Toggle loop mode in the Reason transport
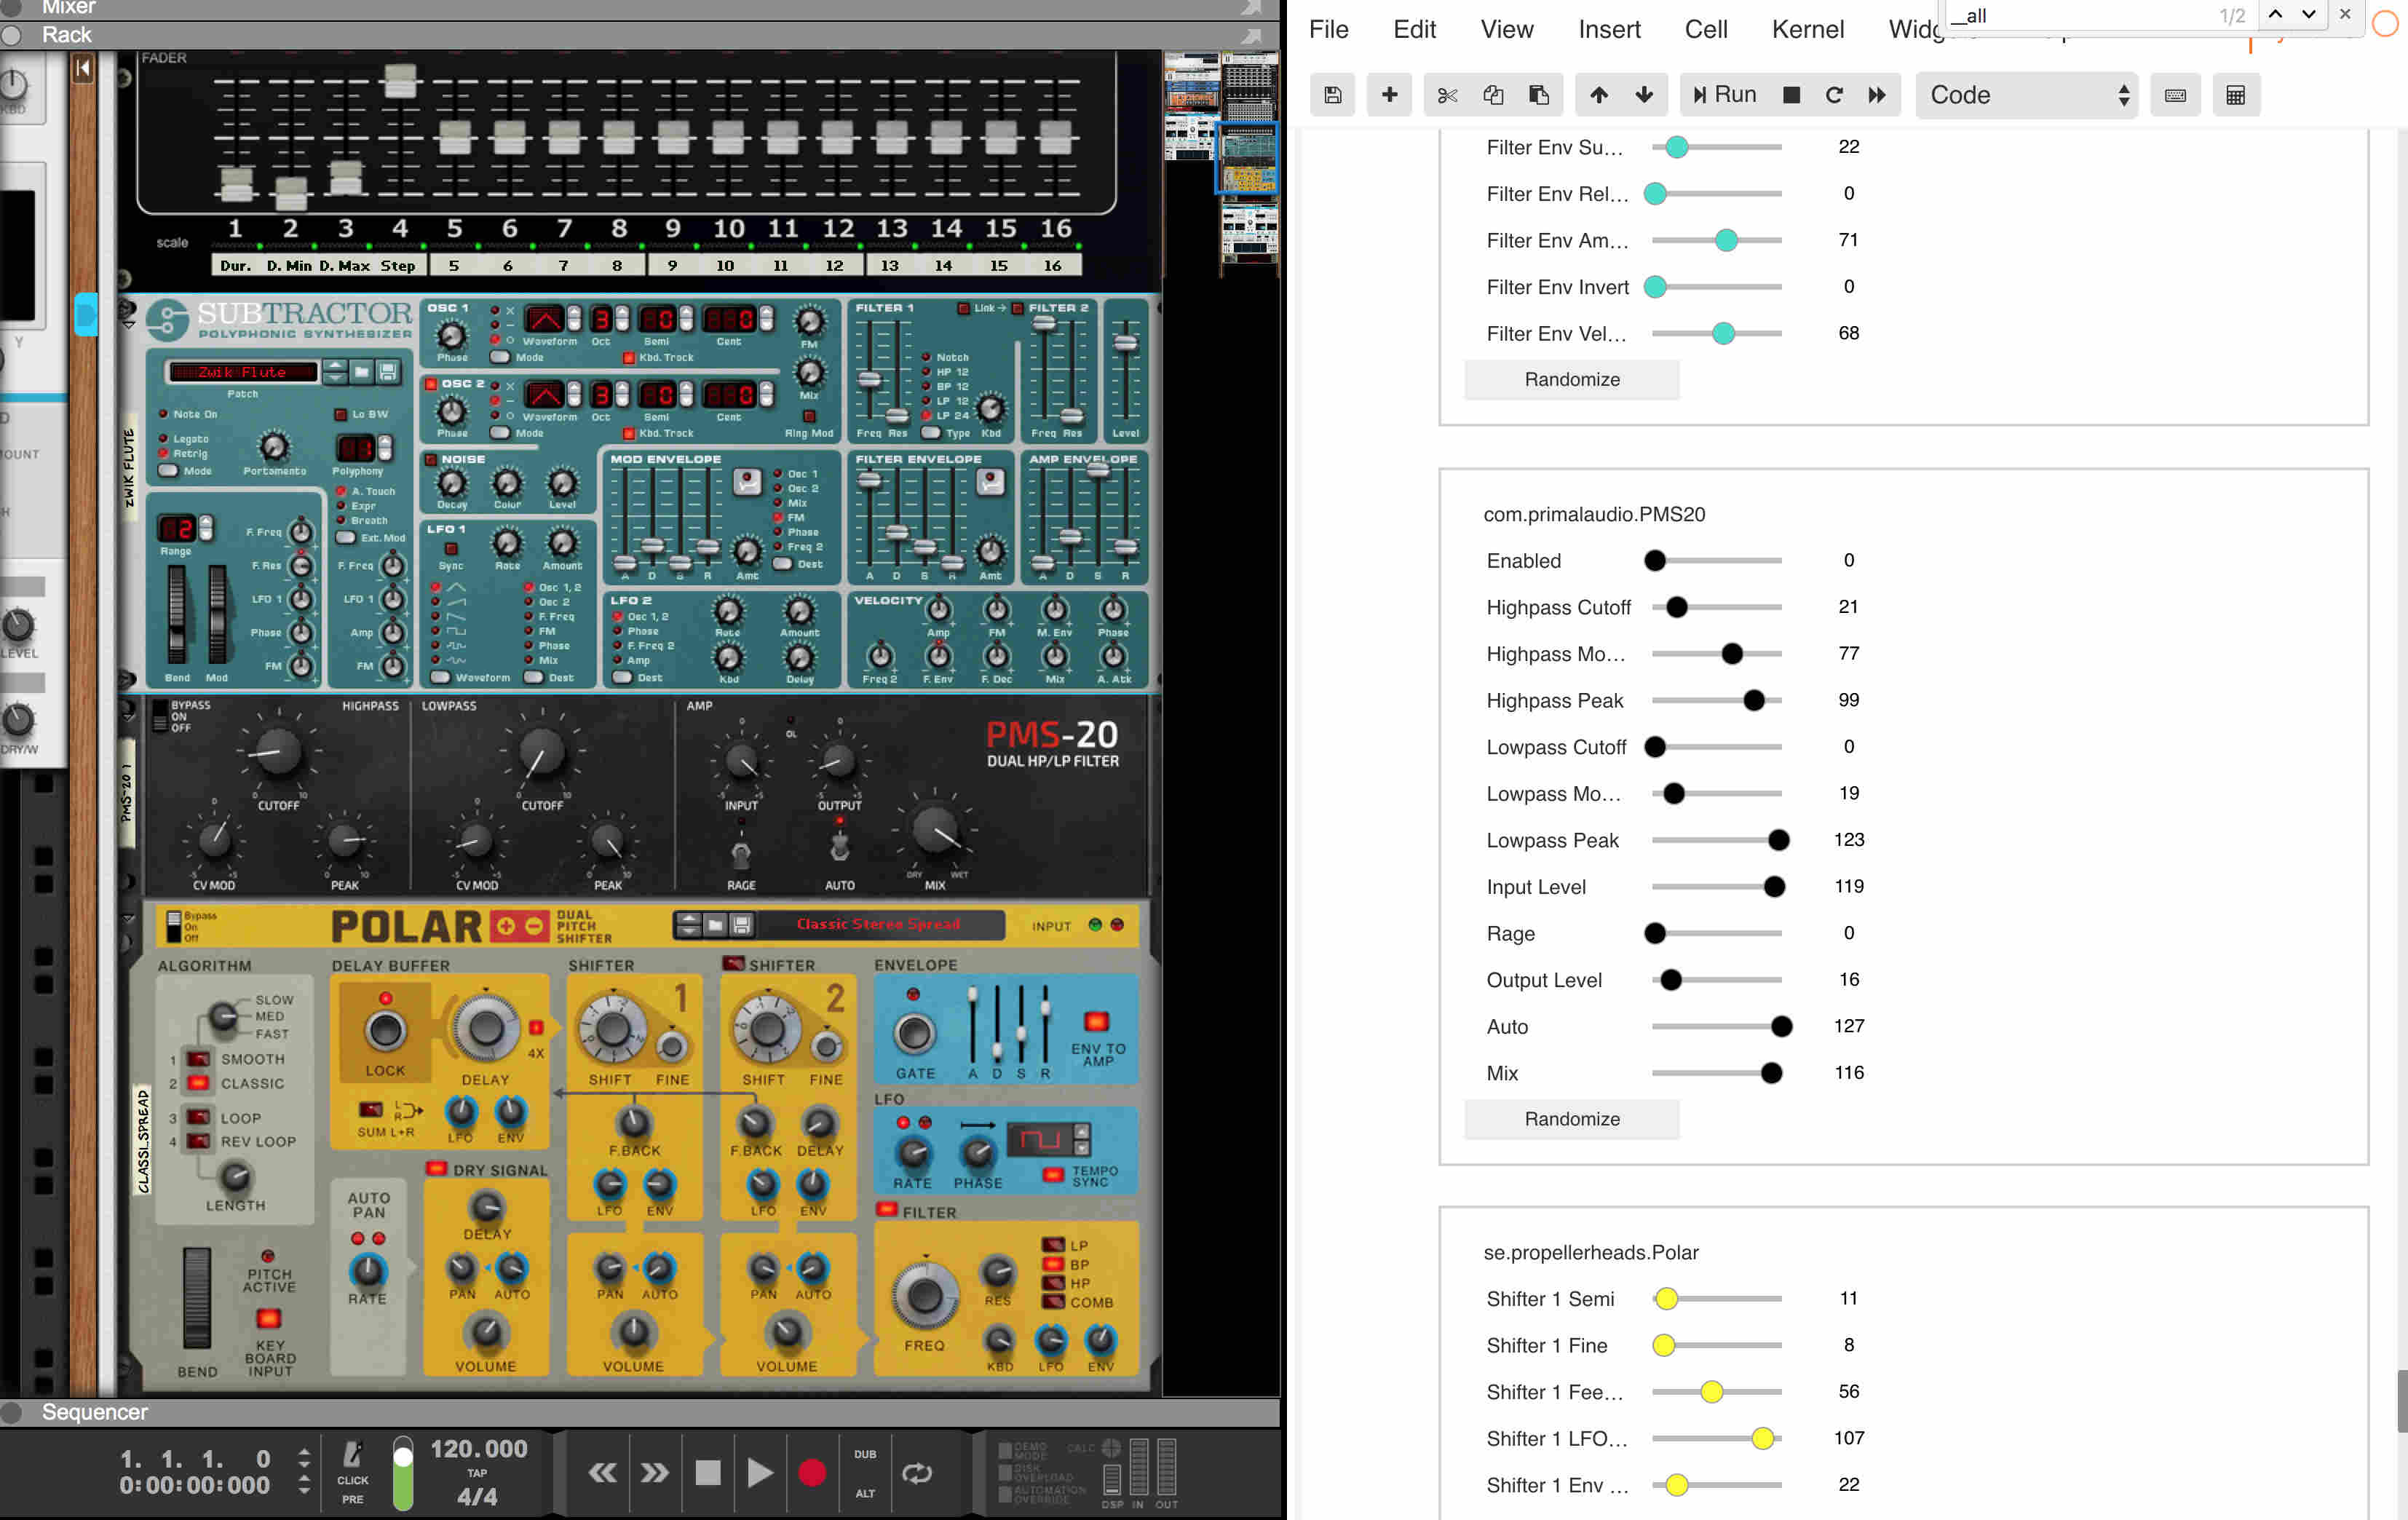This screenshot has width=2408, height=1520. click(917, 1472)
